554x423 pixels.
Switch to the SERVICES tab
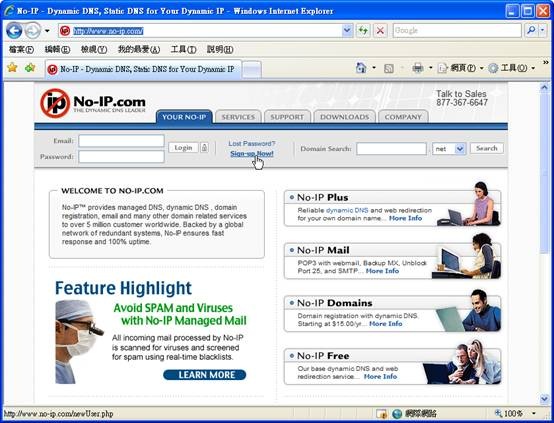point(238,117)
